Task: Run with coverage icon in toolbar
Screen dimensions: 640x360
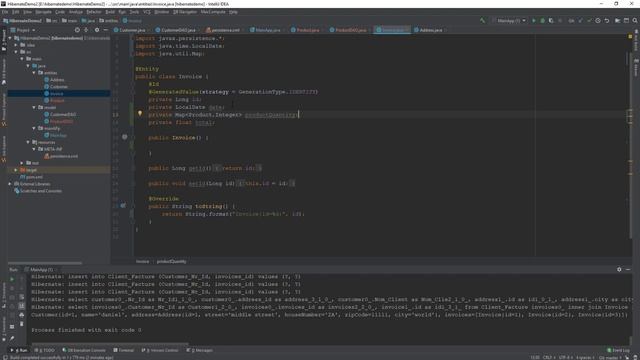Action: (551, 20)
